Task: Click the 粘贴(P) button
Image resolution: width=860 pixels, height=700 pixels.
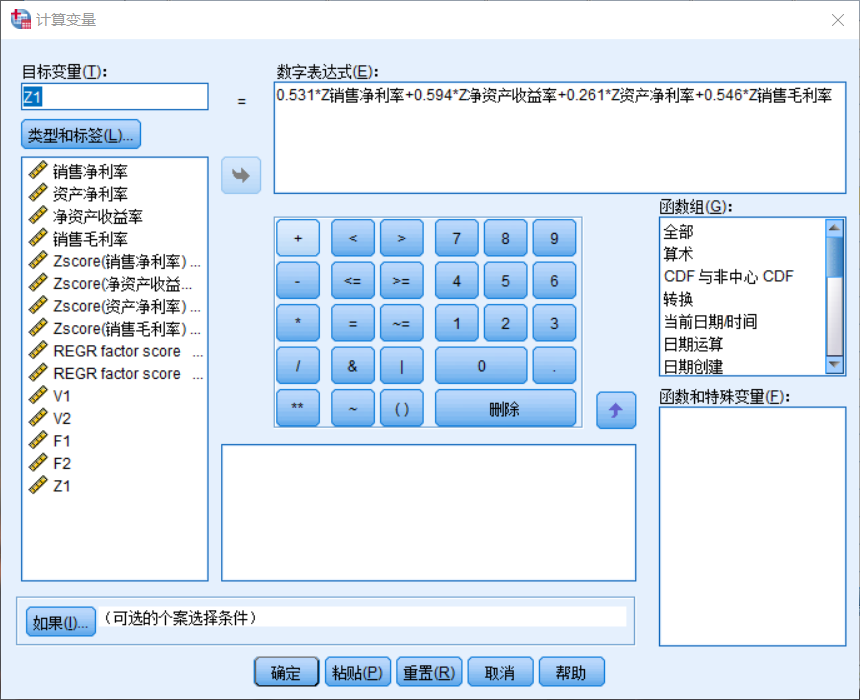Action: click(357, 671)
